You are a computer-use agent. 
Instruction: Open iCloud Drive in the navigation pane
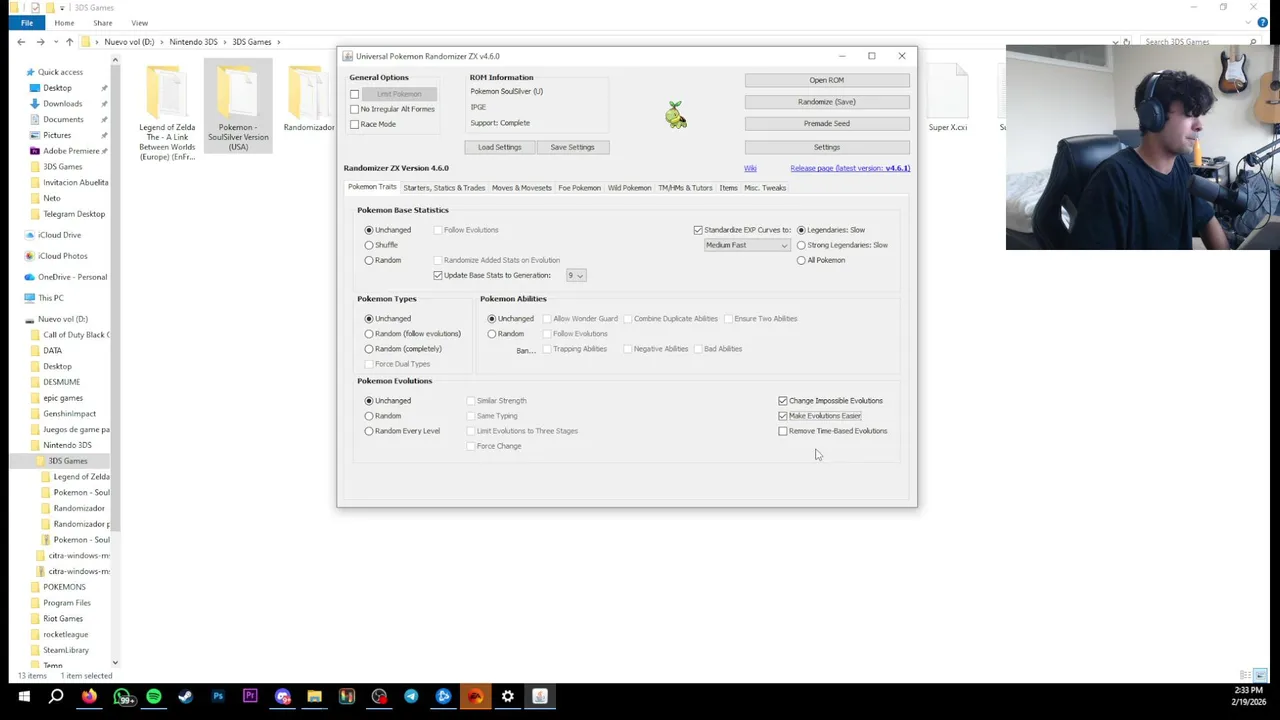pyautogui.click(x=60, y=235)
